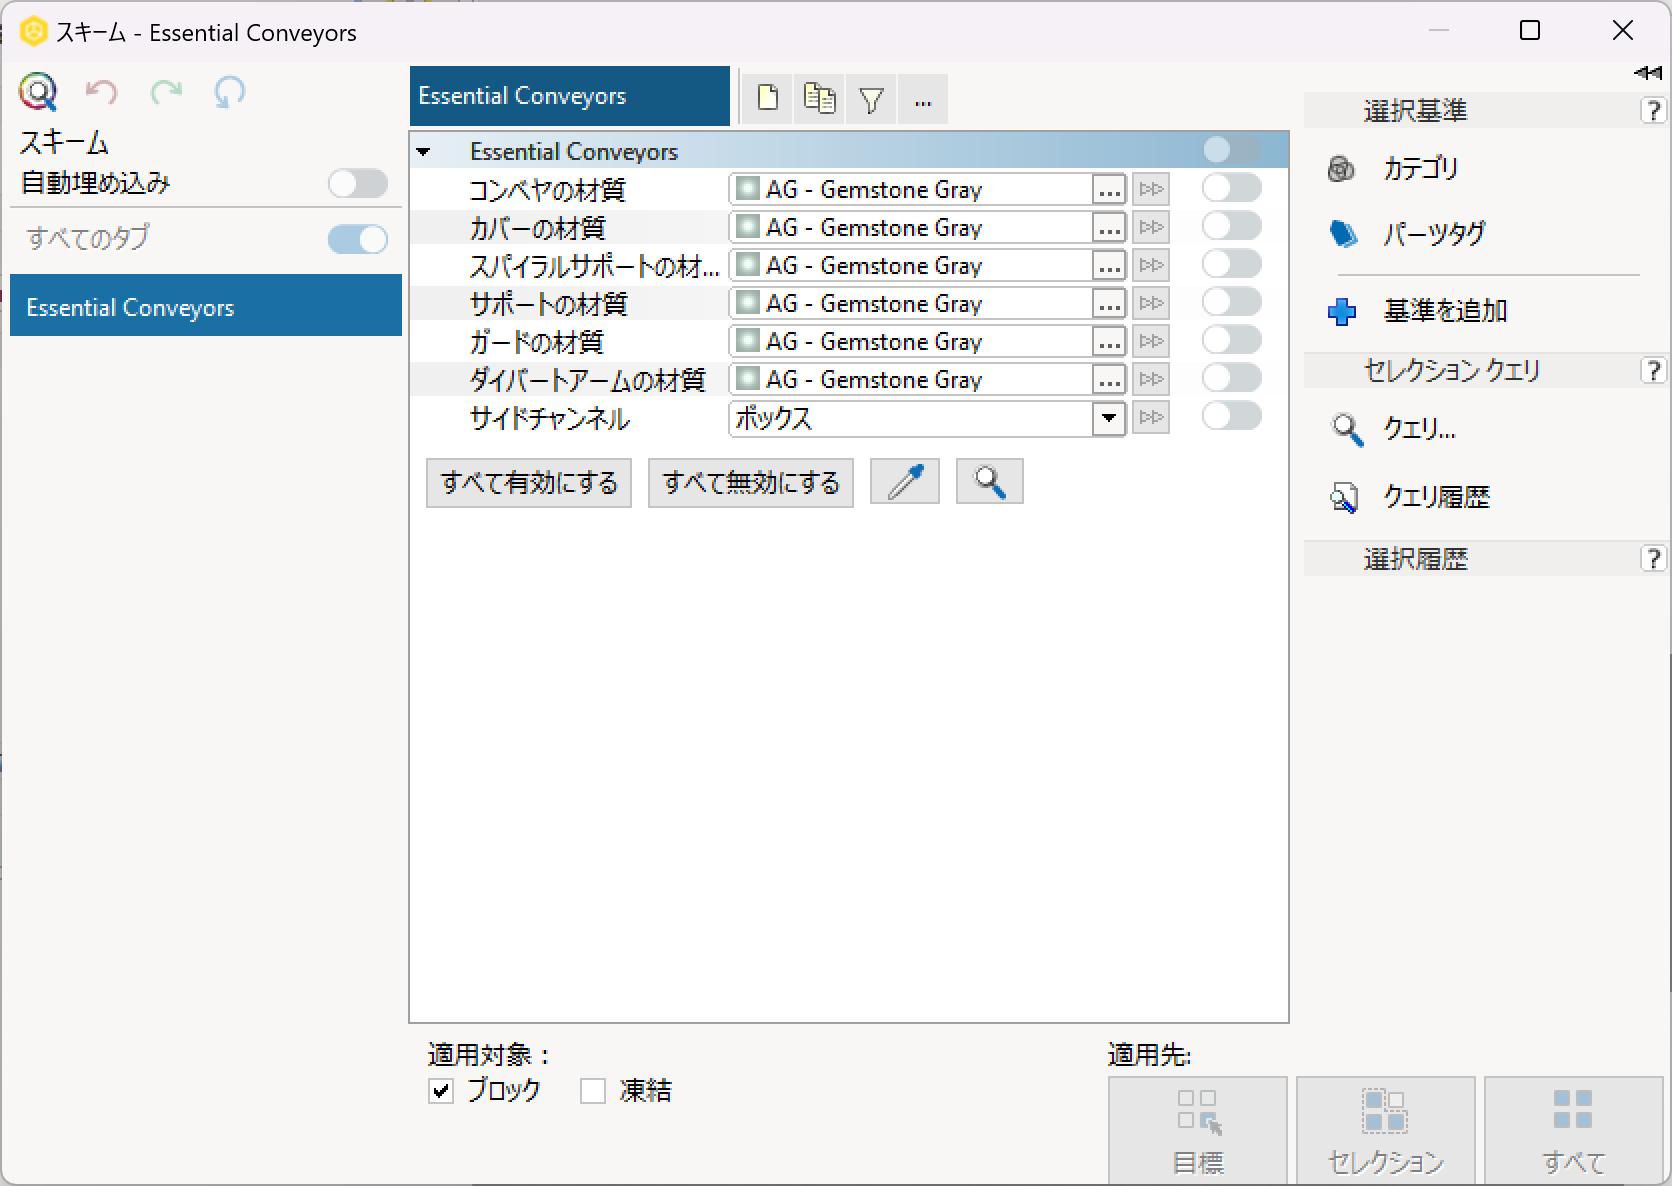
Task: Click help icon beside 選択基準
Action: pos(1653,110)
